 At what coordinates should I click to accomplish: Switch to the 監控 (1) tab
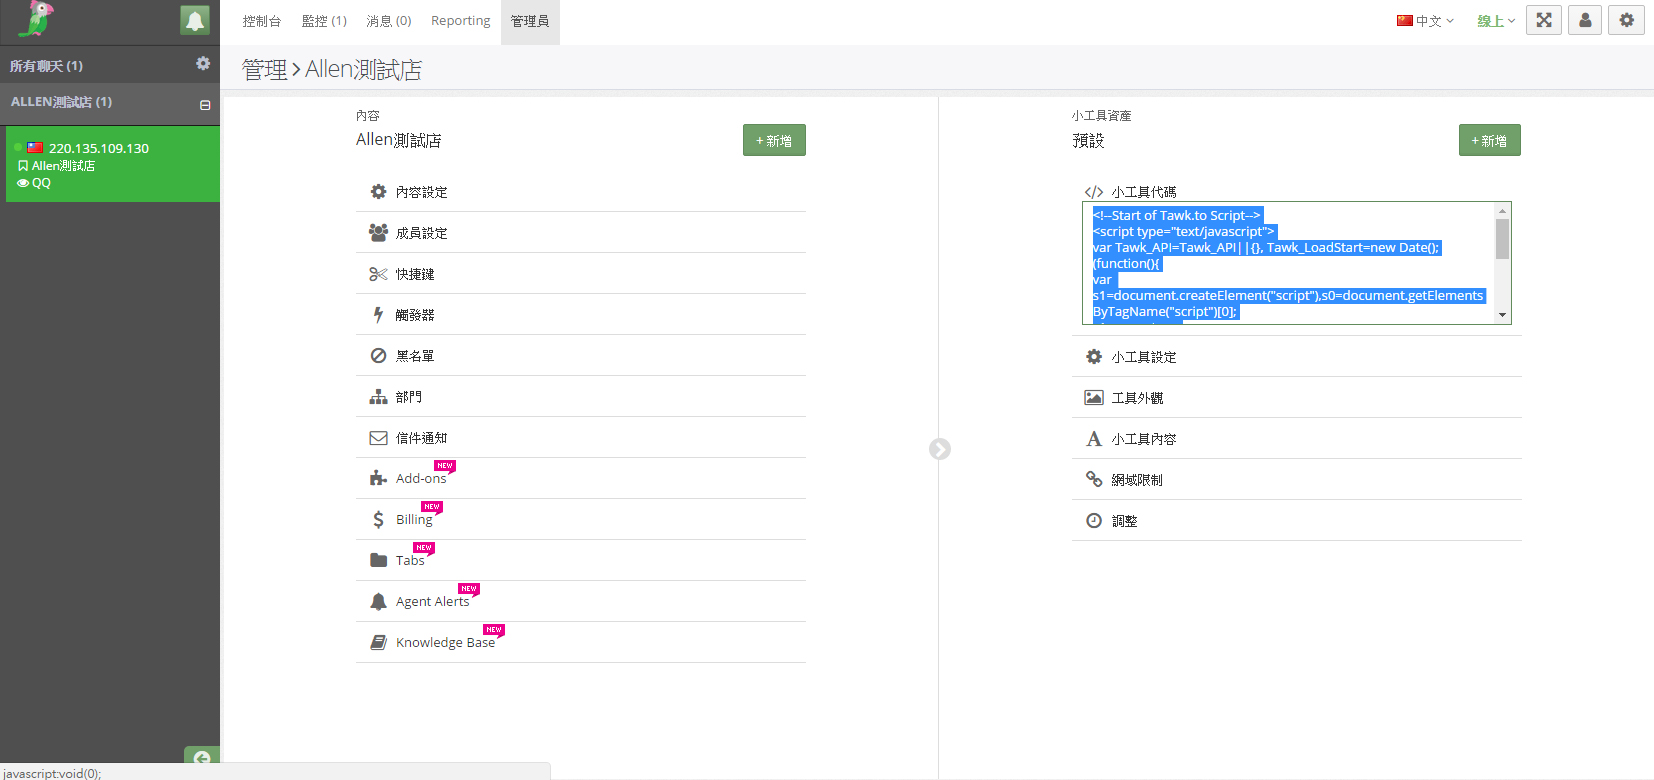[324, 21]
